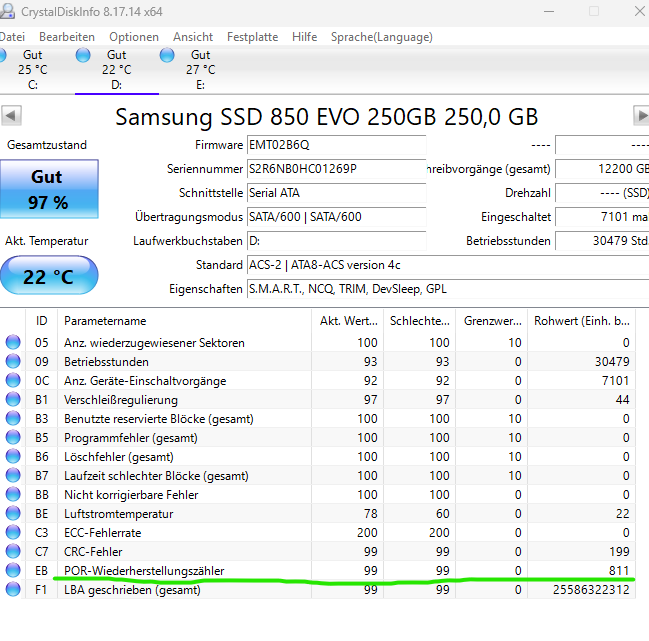
Task: Click the Firmware field EMT02B6Q
Action: click(x=337, y=145)
